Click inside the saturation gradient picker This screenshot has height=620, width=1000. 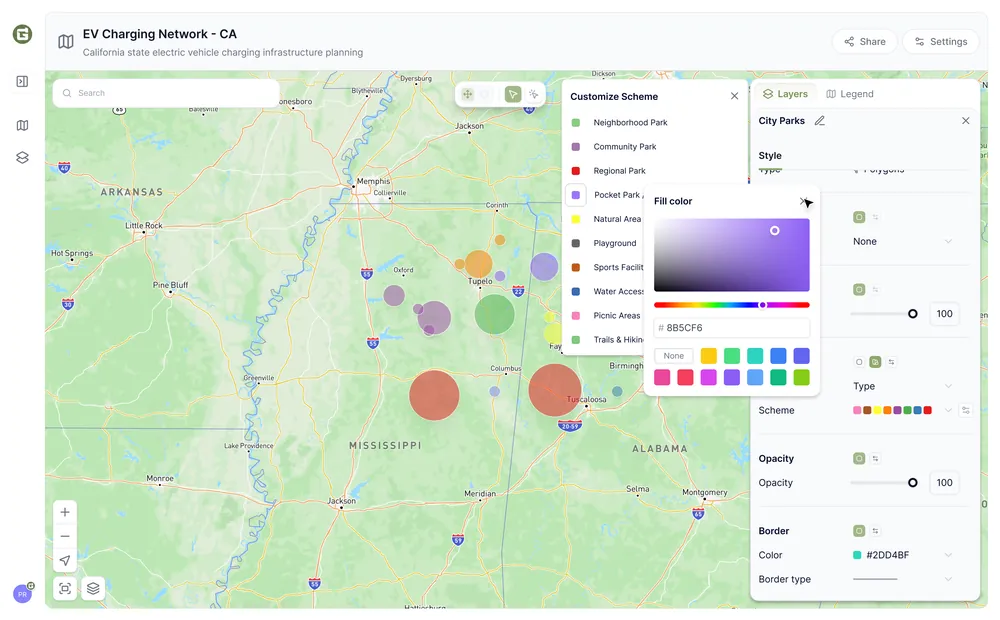pos(732,255)
